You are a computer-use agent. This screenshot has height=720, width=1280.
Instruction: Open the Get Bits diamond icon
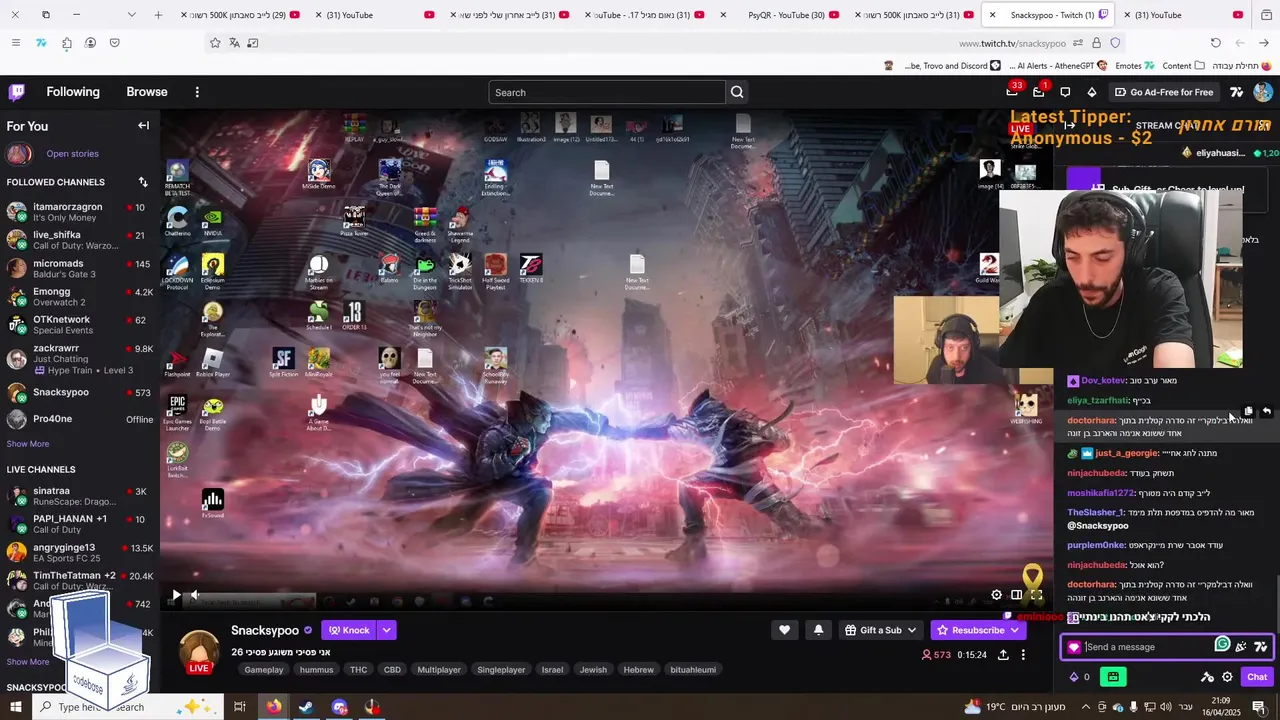(x=1091, y=92)
